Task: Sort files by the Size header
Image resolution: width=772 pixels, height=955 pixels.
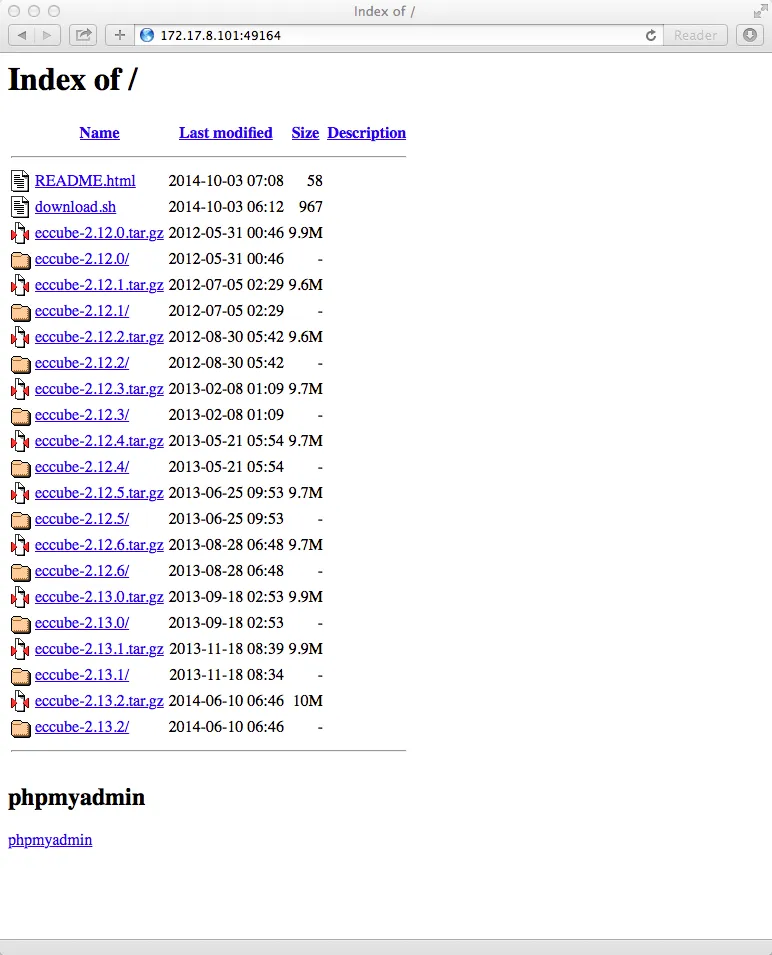Action: pos(305,133)
